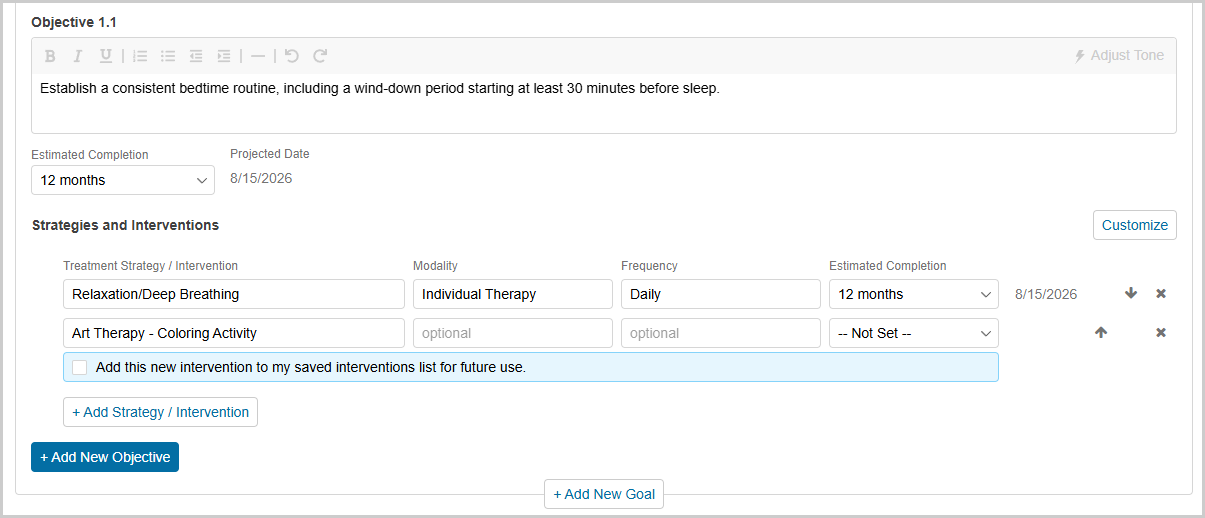Toggle bold formatting in Objective 1.1 editor
This screenshot has height=518, width=1205.
[x=50, y=56]
